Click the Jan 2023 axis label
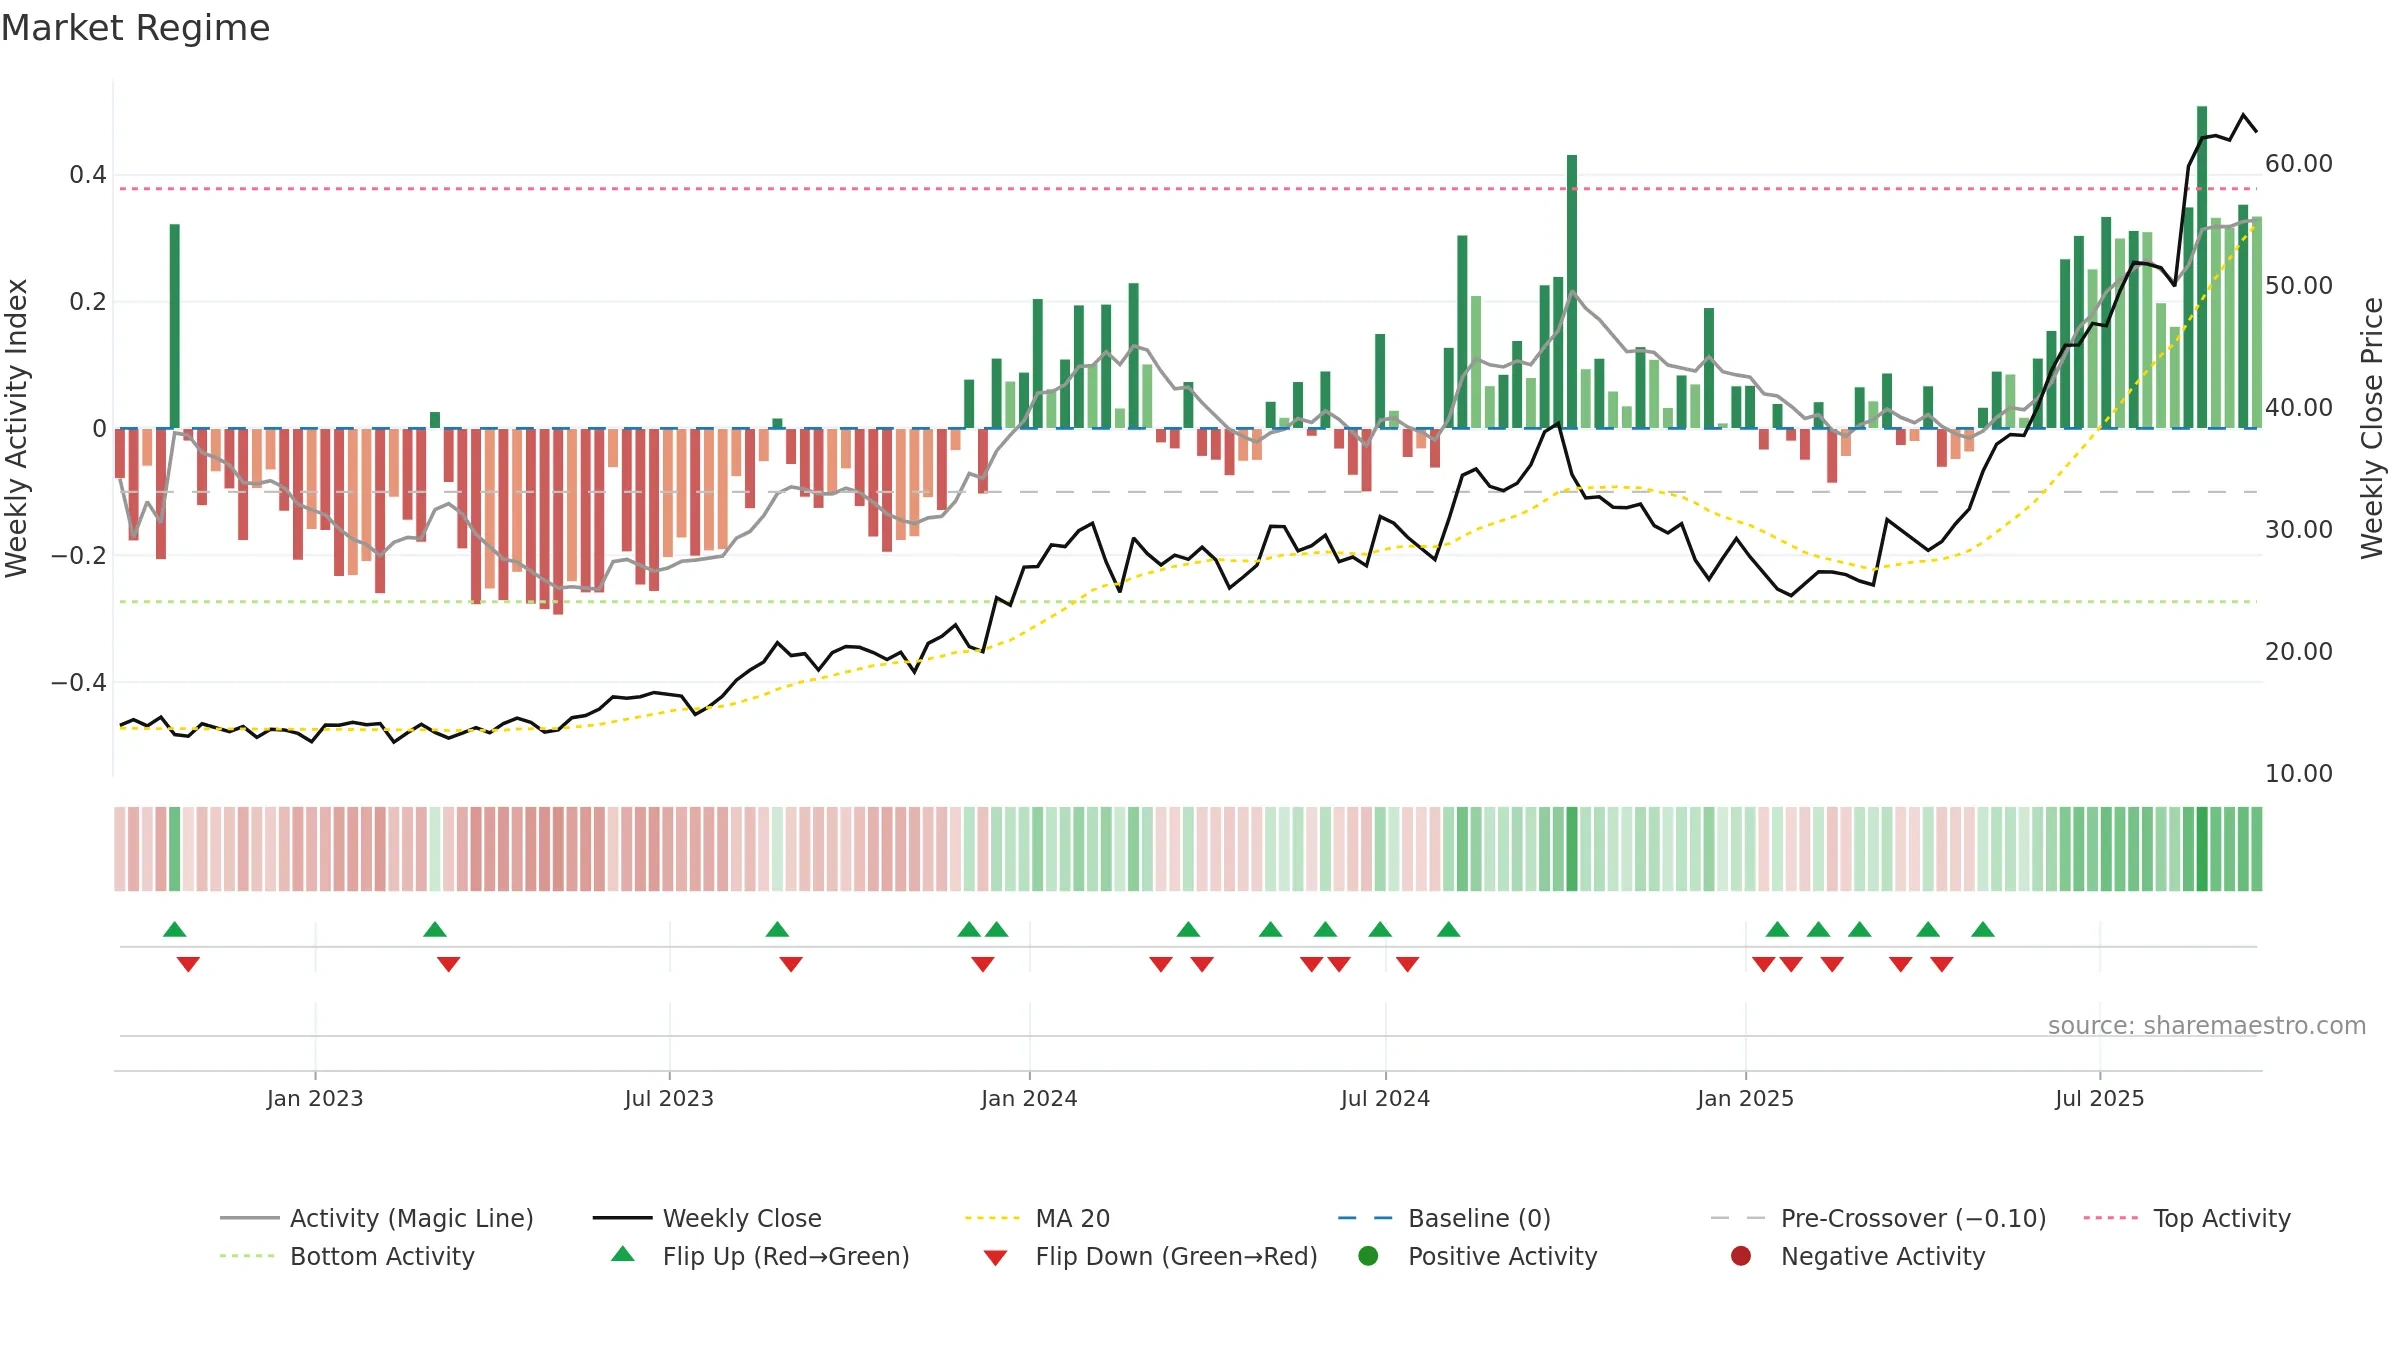 315,1098
